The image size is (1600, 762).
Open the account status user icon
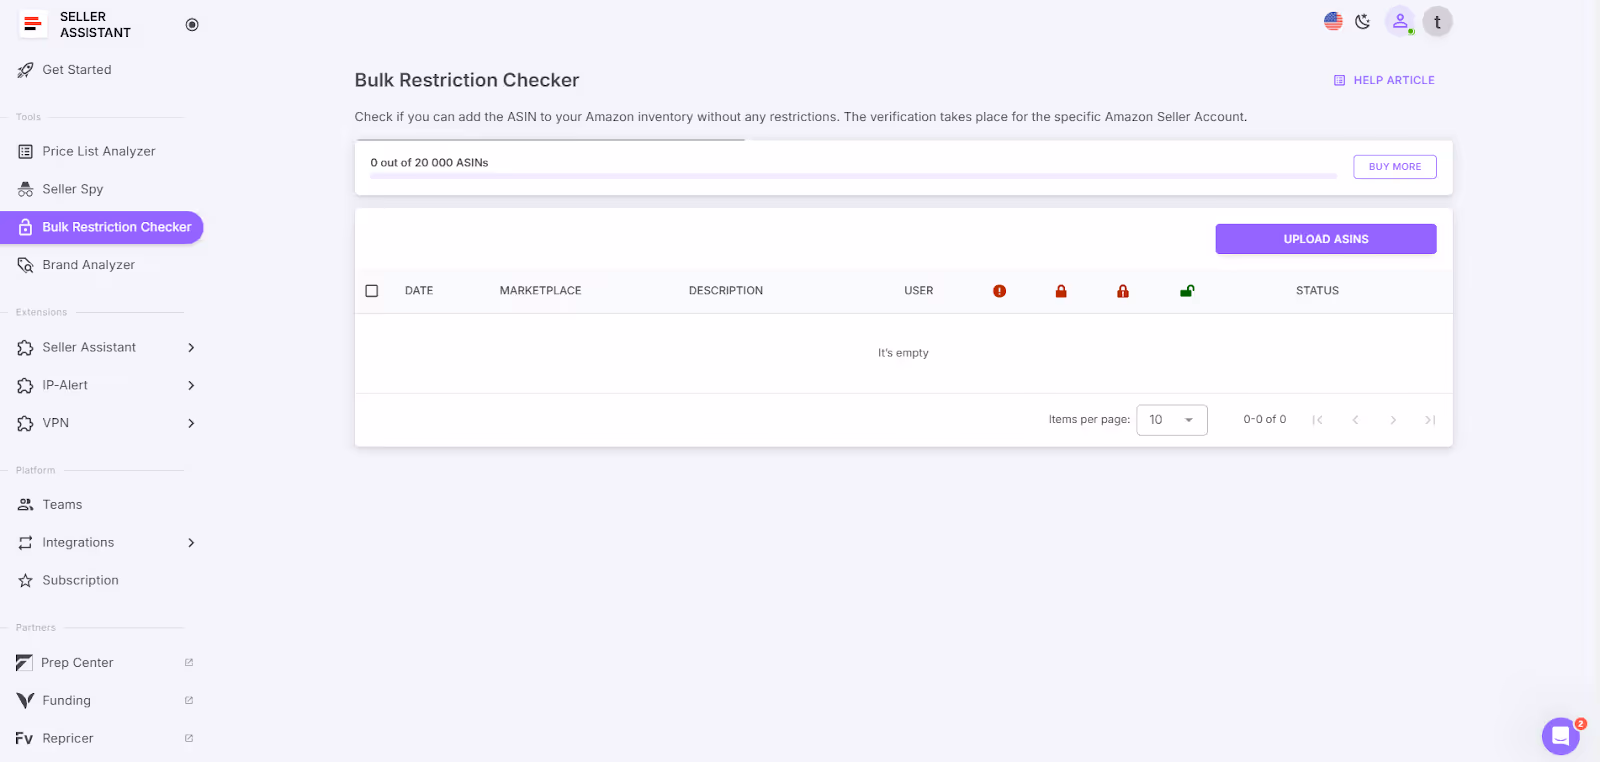pos(1400,21)
